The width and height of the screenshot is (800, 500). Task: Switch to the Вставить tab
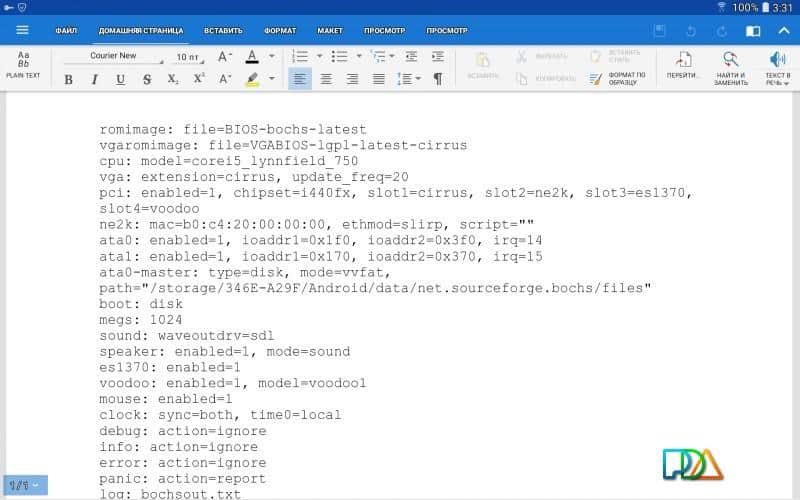(x=222, y=30)
